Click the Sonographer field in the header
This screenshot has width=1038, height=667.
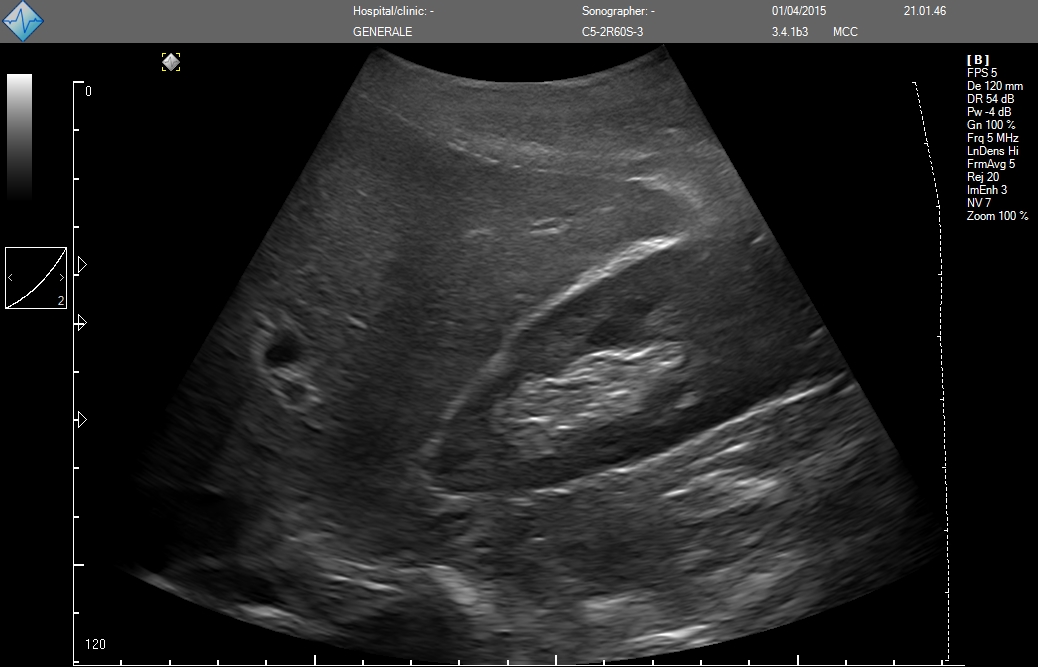pos(618,11)
